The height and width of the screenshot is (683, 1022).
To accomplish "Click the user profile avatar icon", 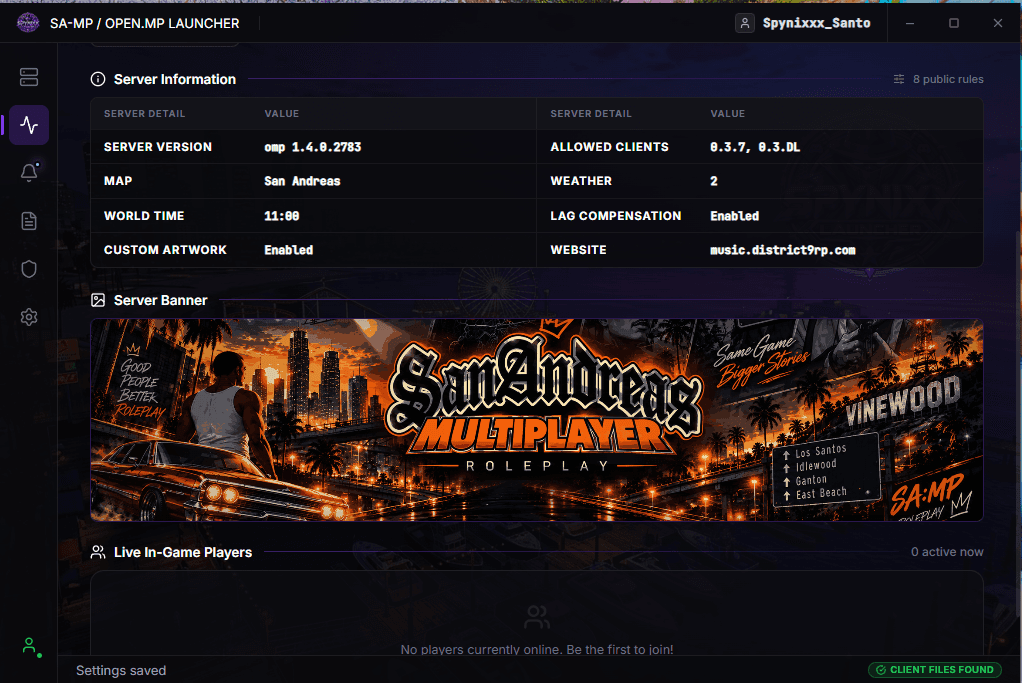I will click(x=744, y=23).
